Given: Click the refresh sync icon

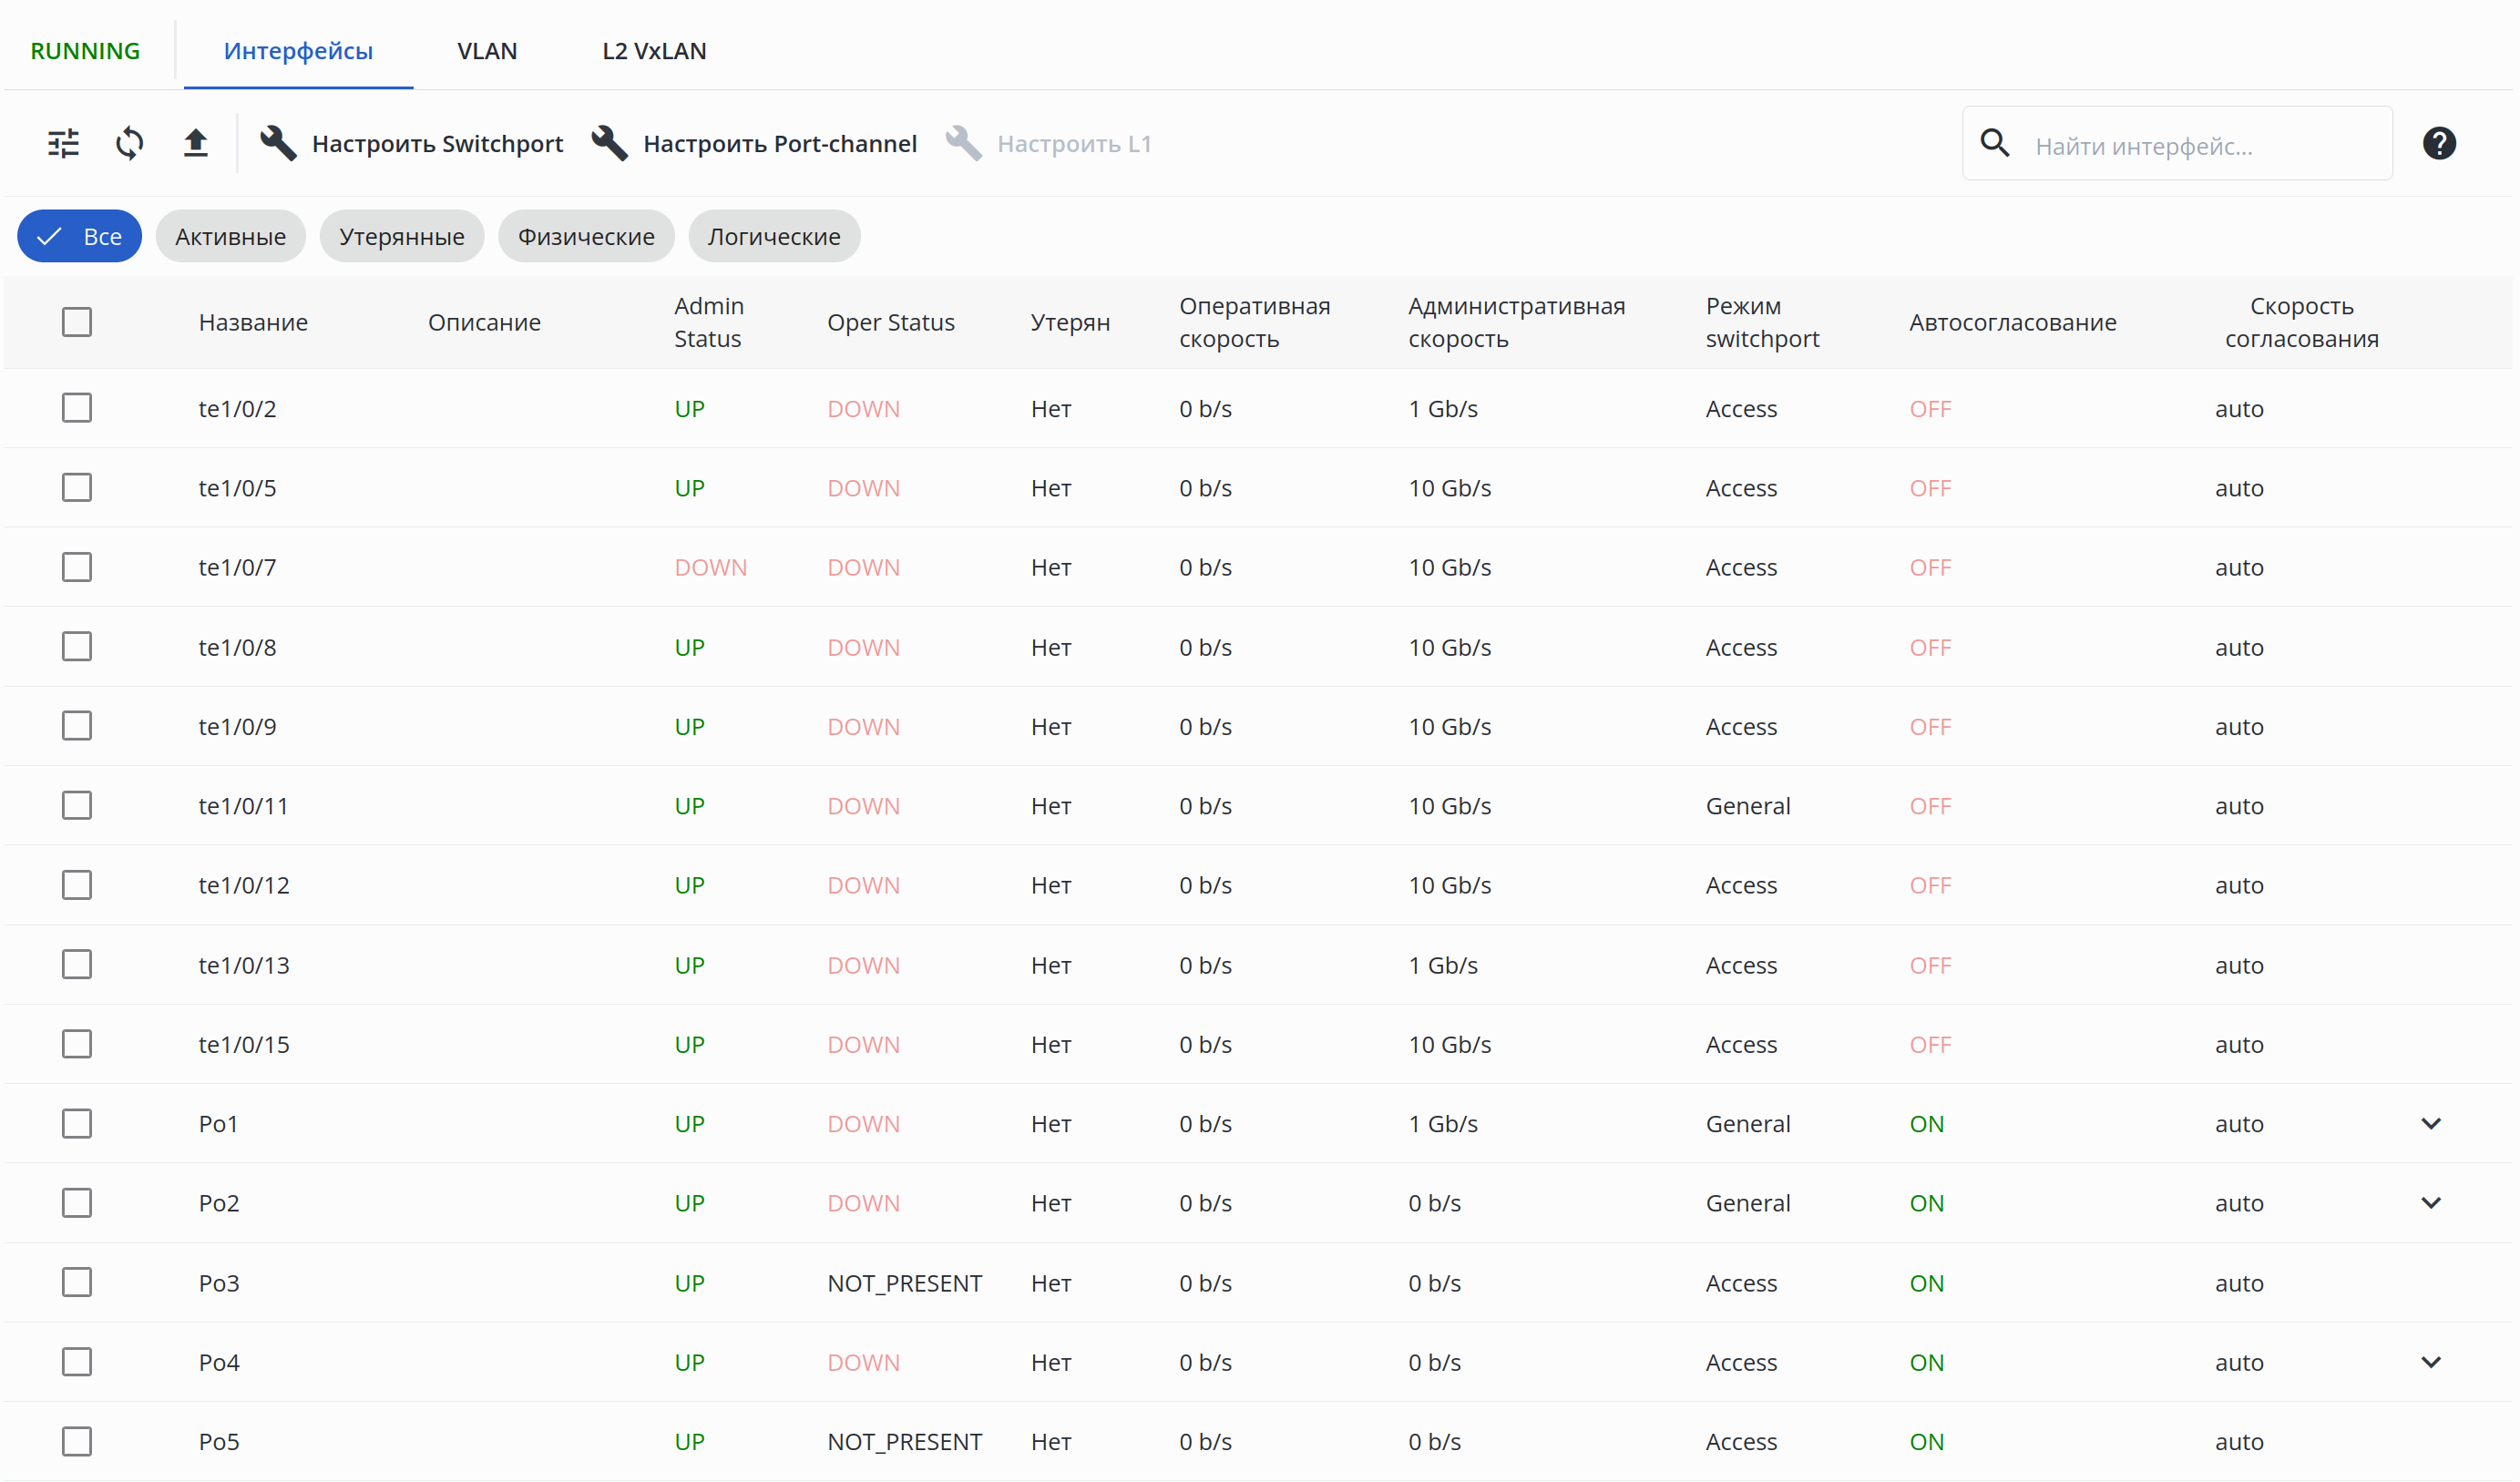Looking at the screenshot, I should 129,143.
